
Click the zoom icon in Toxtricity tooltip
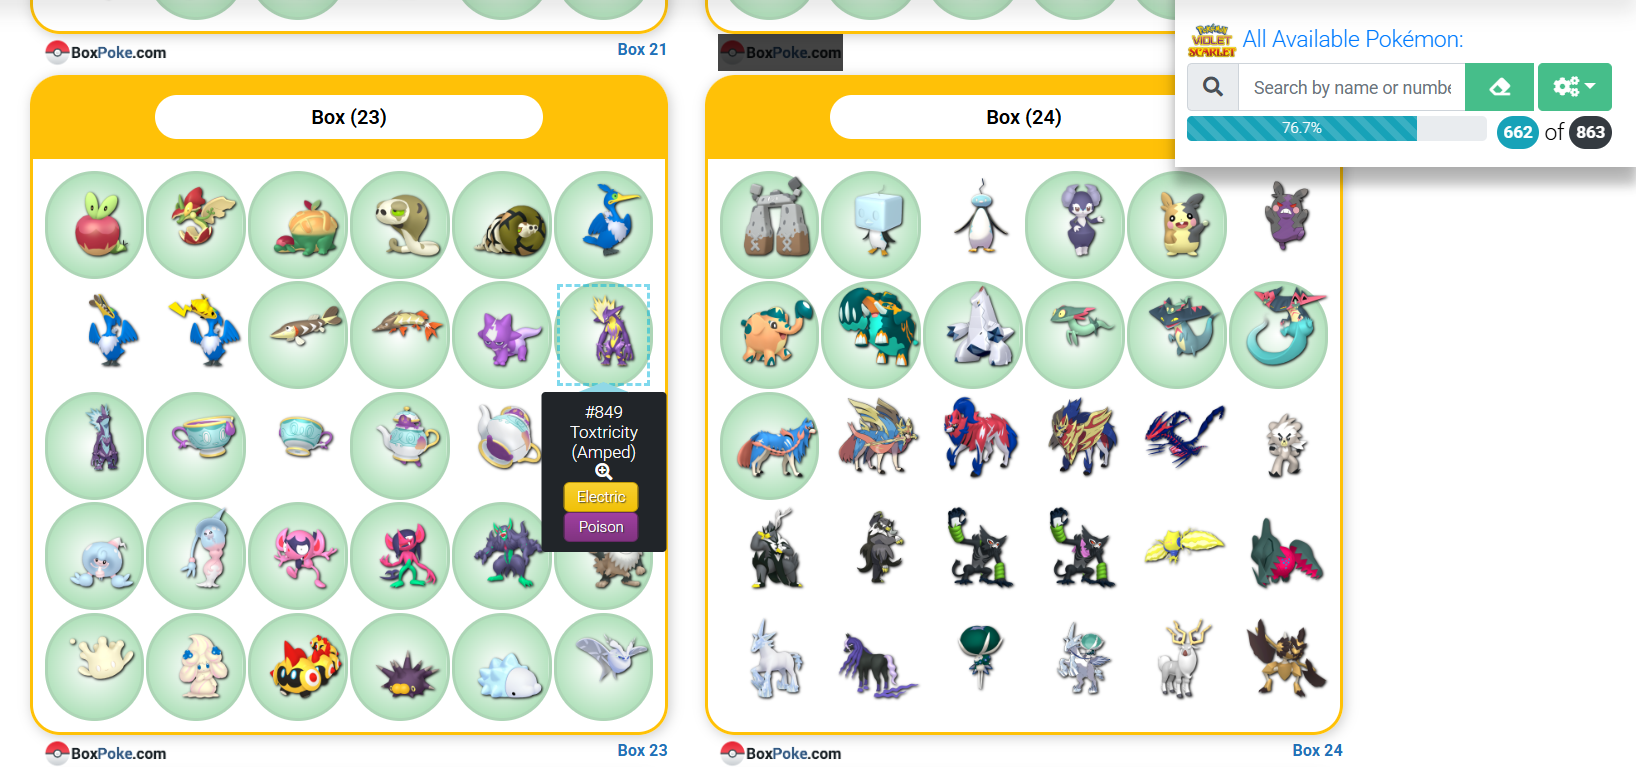point(603,472)
